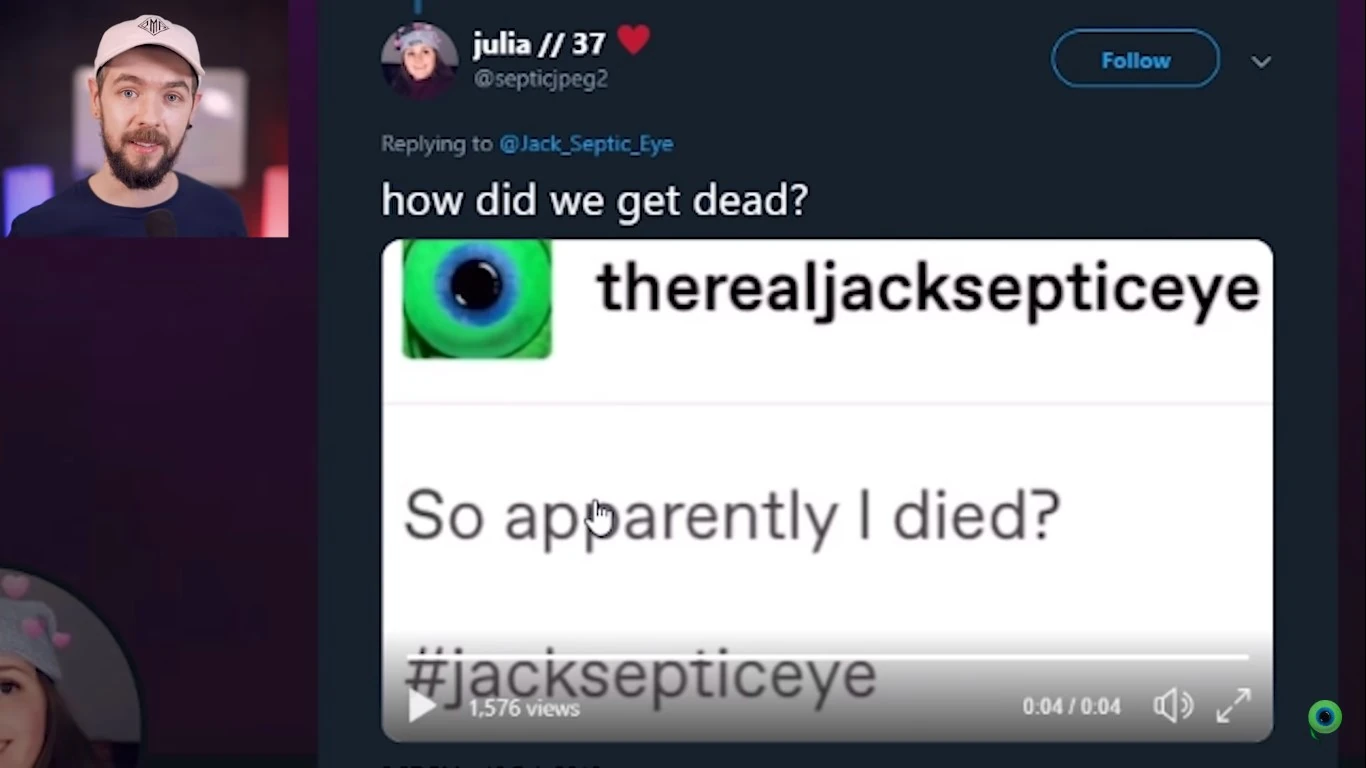Click the 1,576 views counter
The image size is (1366, 768).
tap(524, 708)
